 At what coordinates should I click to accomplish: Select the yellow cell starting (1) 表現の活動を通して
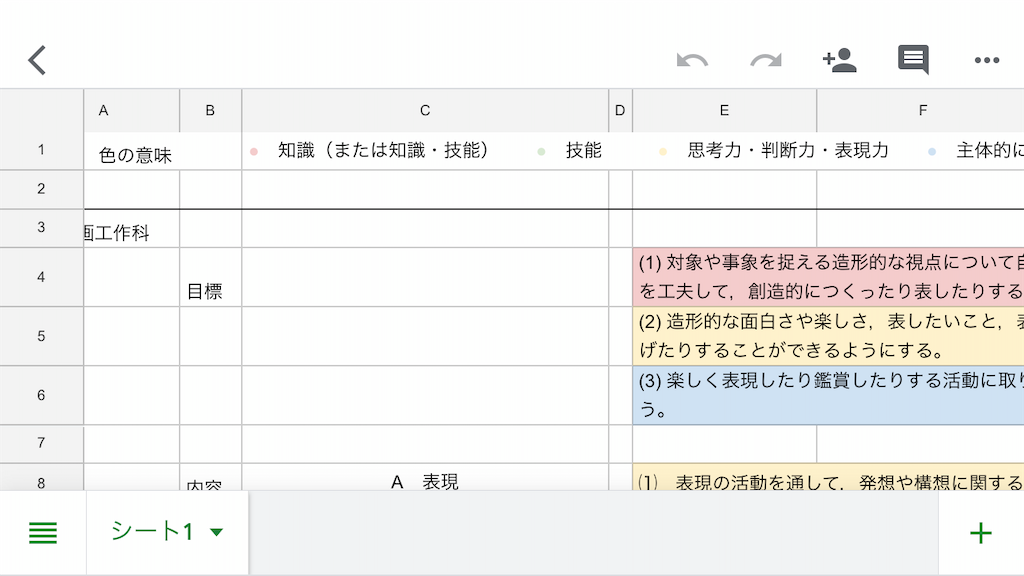828,478
